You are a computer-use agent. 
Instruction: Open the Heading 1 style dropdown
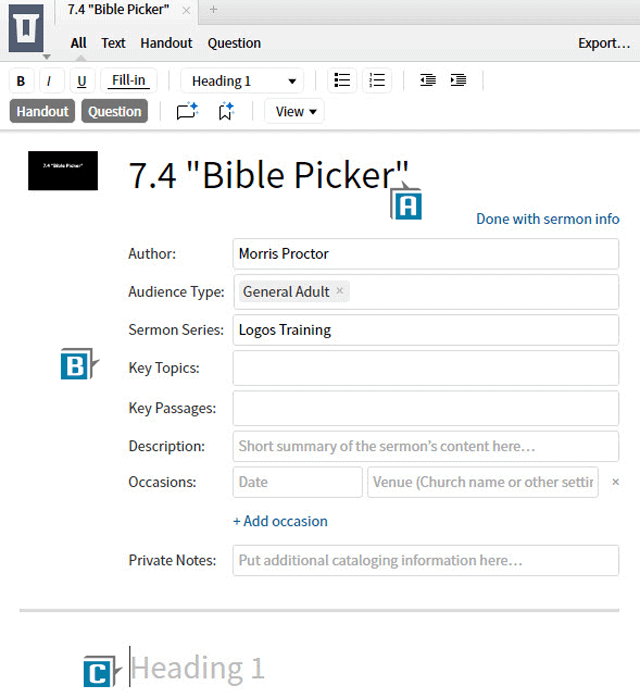pyautogui.click(x=242, y=81)
